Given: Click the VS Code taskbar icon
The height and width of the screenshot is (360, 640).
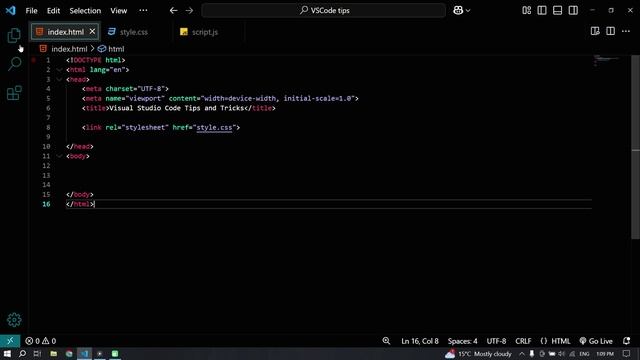Looking at the screenshot, I should coord(84,353).
